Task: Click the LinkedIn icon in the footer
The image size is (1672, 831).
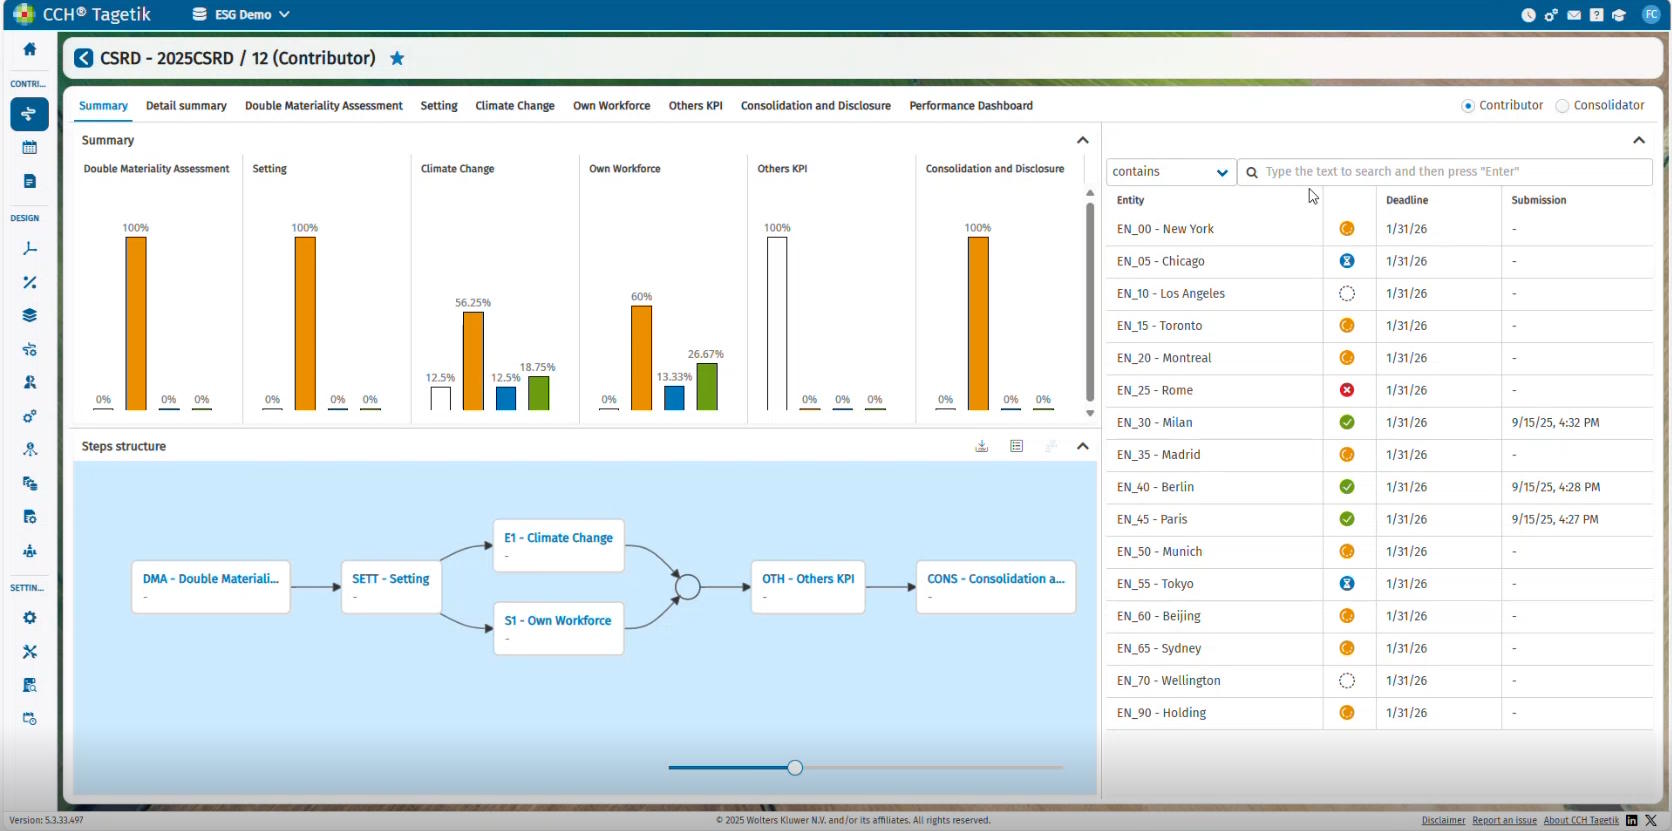Action: pyautogui.click(x=1632, y=820)
